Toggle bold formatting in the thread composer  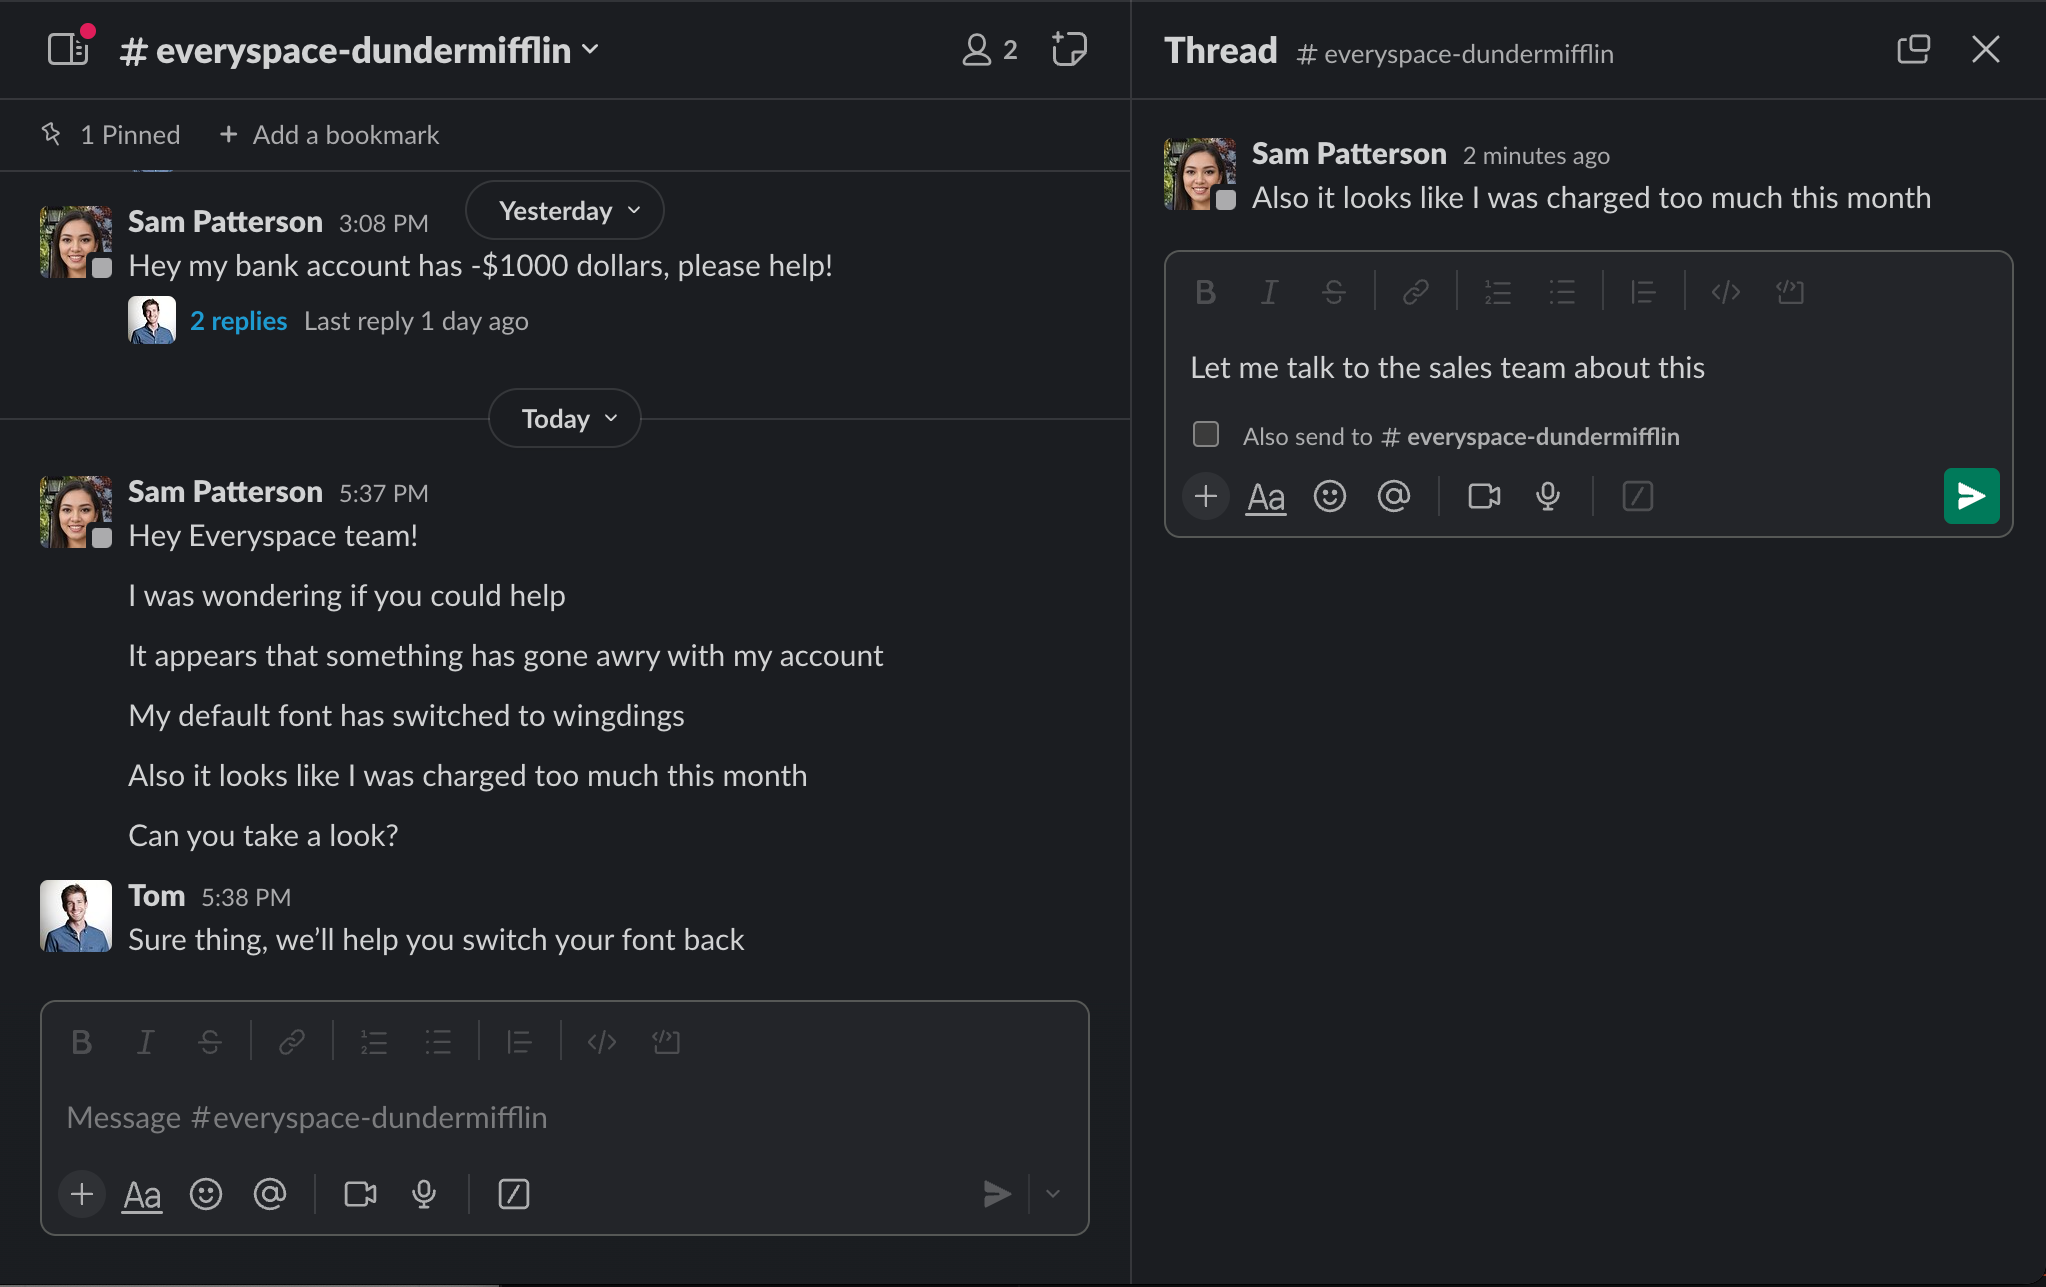click(x=1205, y=292)
